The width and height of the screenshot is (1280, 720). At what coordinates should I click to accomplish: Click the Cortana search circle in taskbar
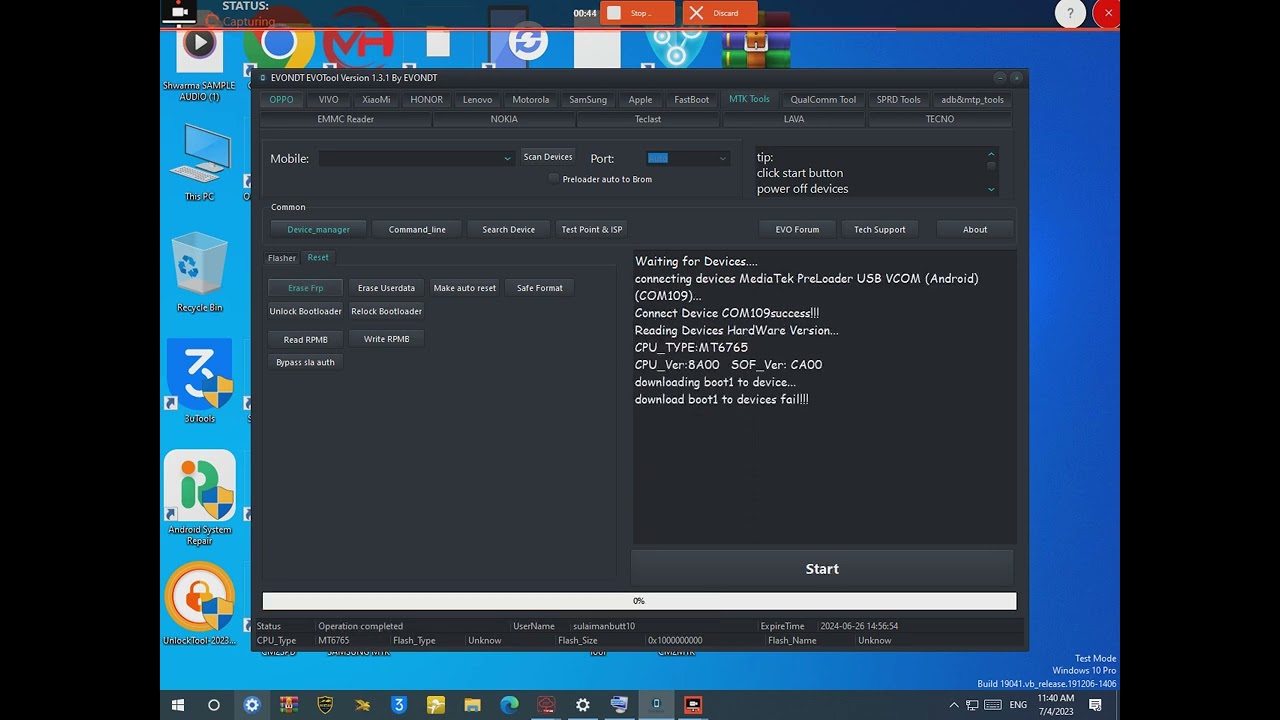pos(213,705)
